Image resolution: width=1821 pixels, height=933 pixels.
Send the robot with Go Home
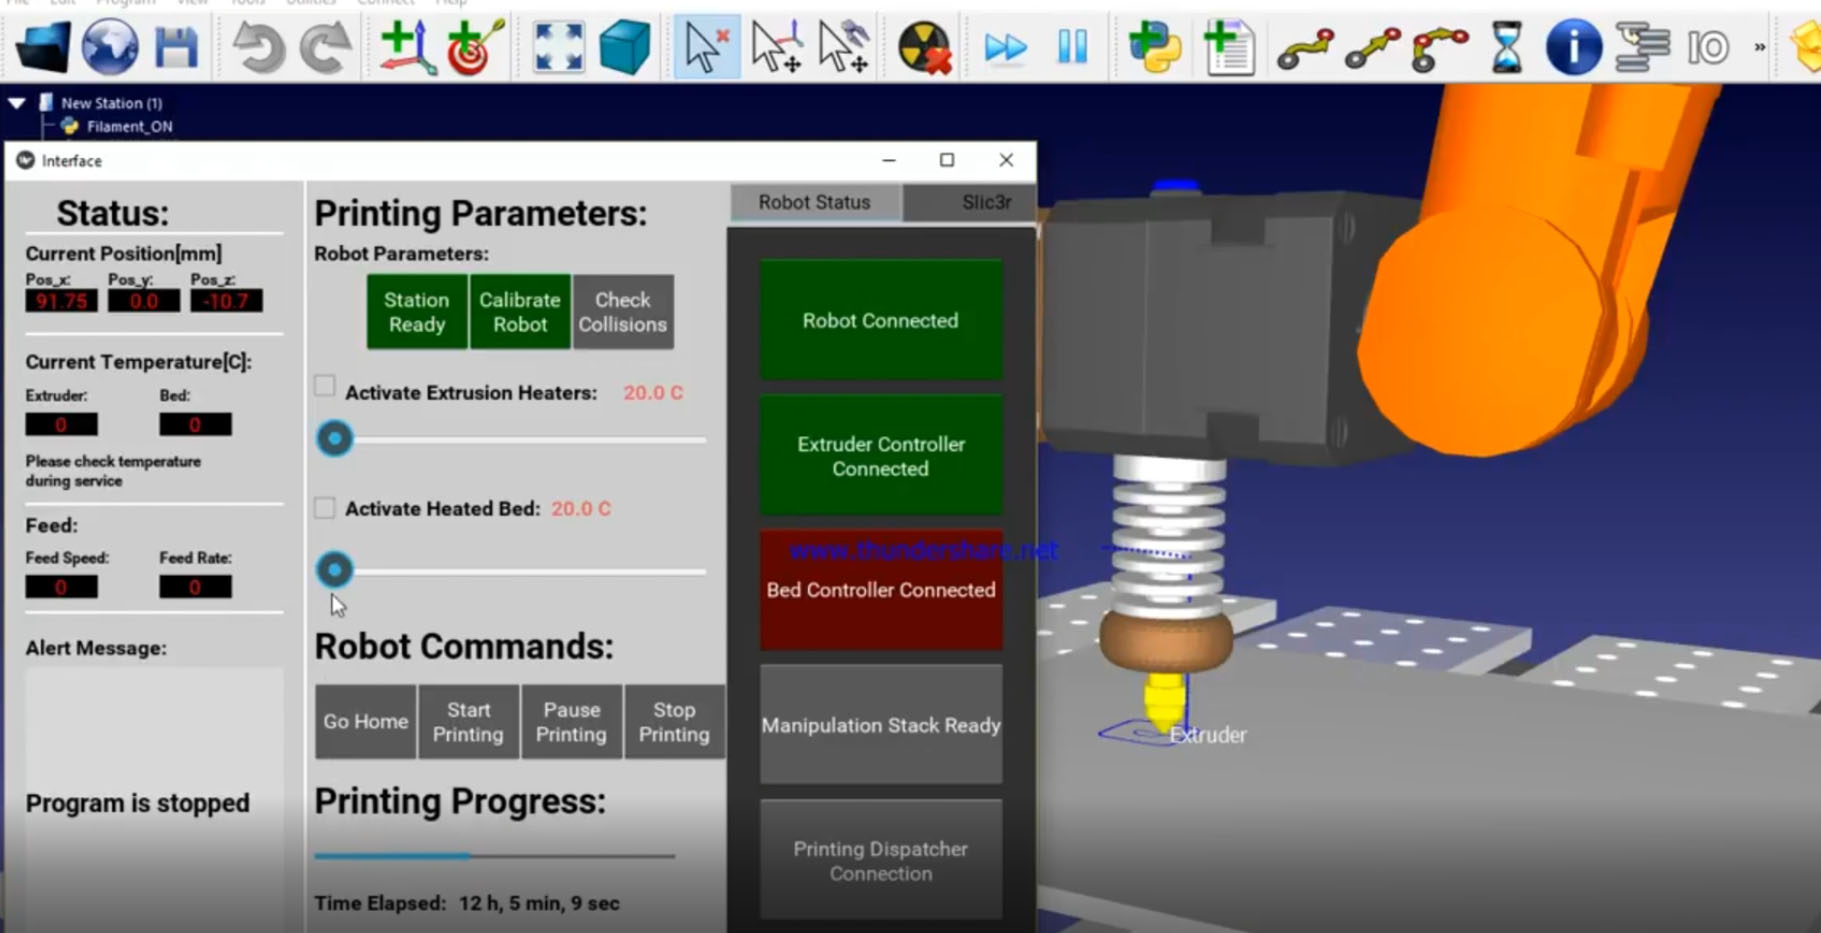click(365, 721)
